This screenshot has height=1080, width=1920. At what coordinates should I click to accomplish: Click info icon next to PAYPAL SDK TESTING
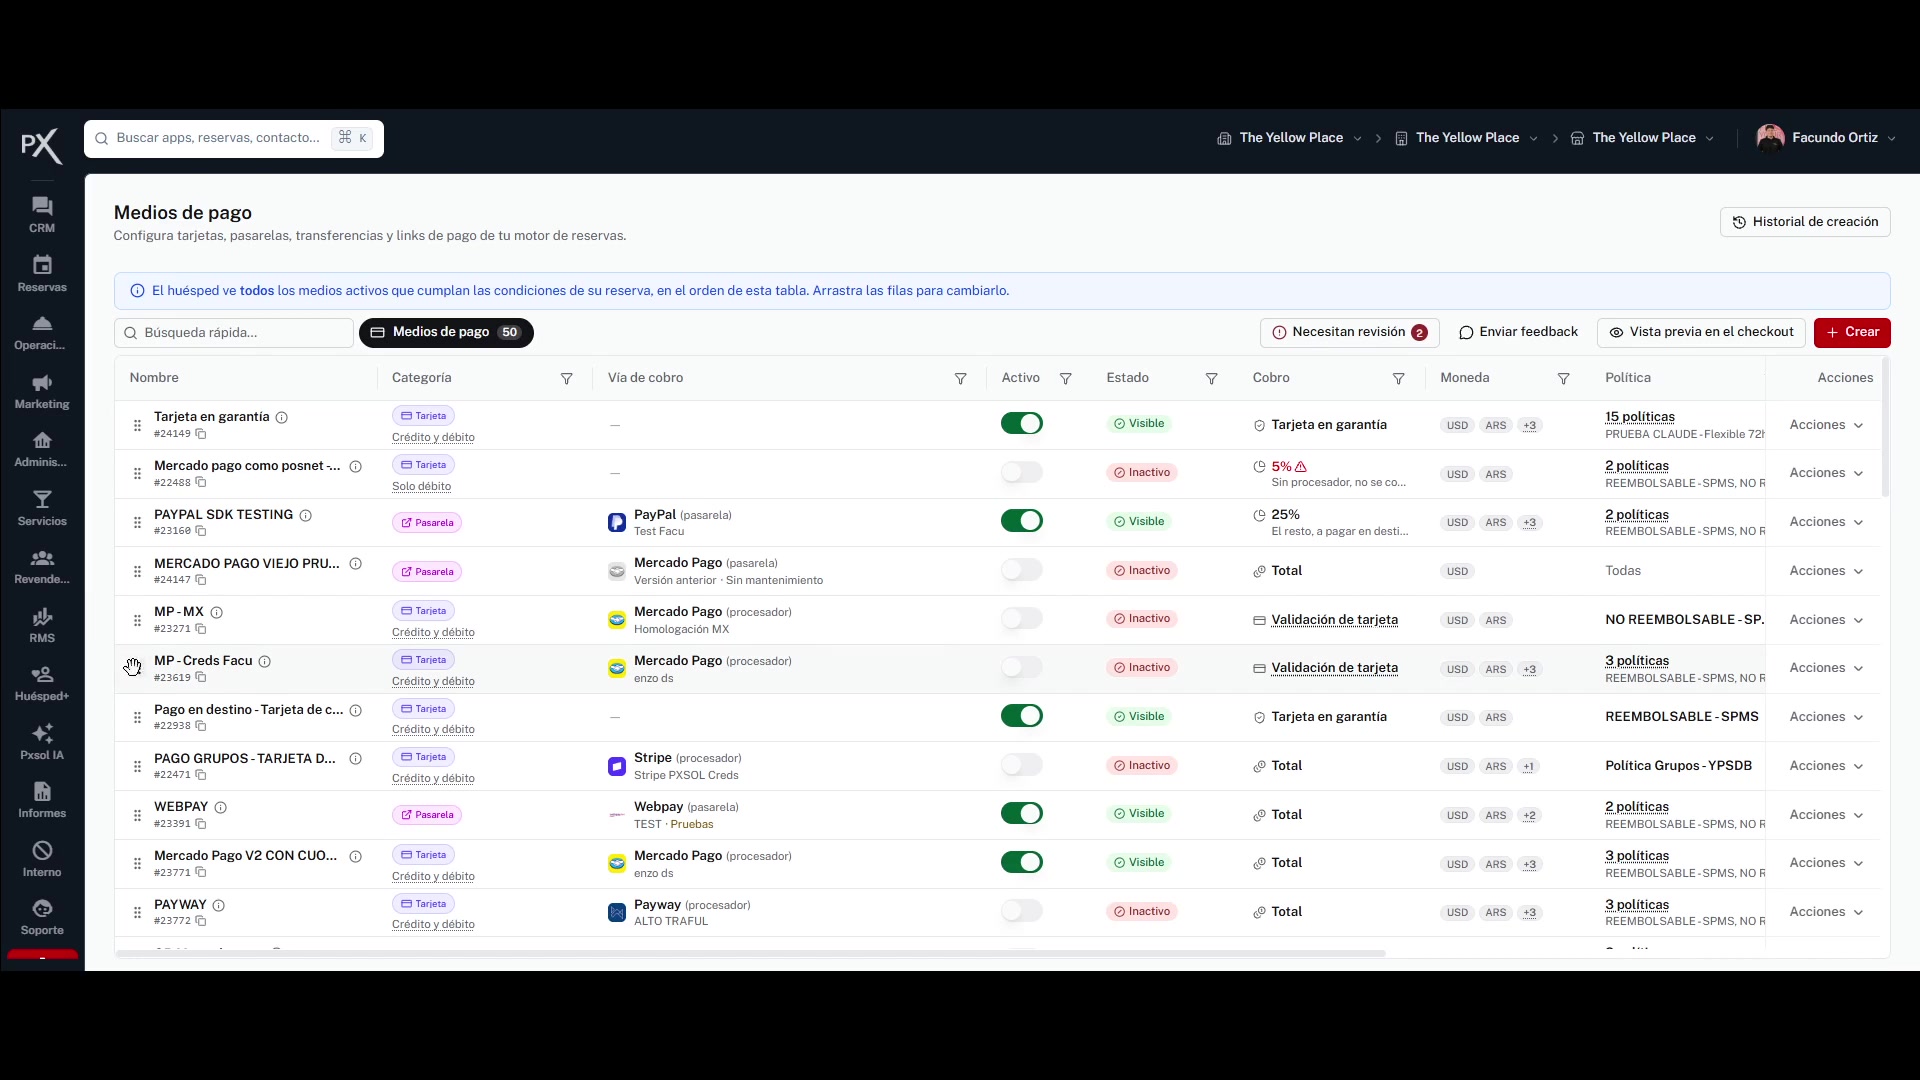306,515
